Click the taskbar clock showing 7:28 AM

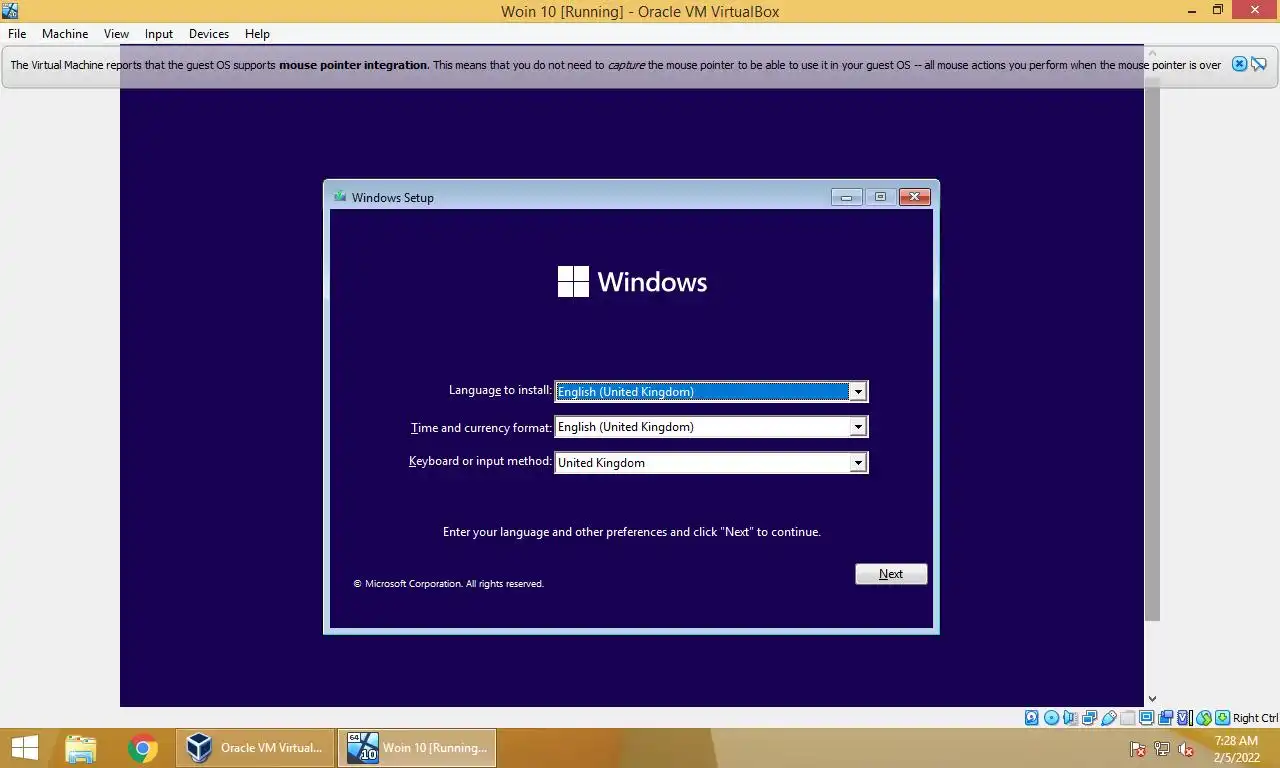click(1236, 748)
